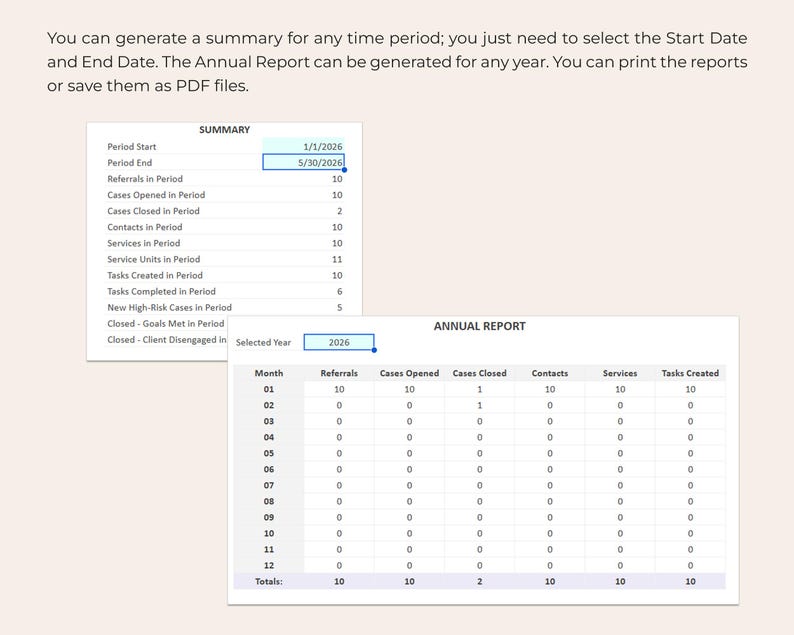
Task: Click the Tasks Completed in Period value 6
Action: 339,291
